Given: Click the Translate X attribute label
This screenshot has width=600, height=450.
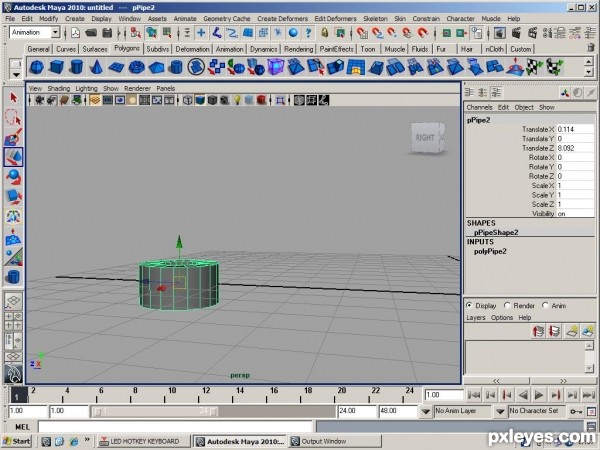Looking at the screenshot, I should (538, 129).
